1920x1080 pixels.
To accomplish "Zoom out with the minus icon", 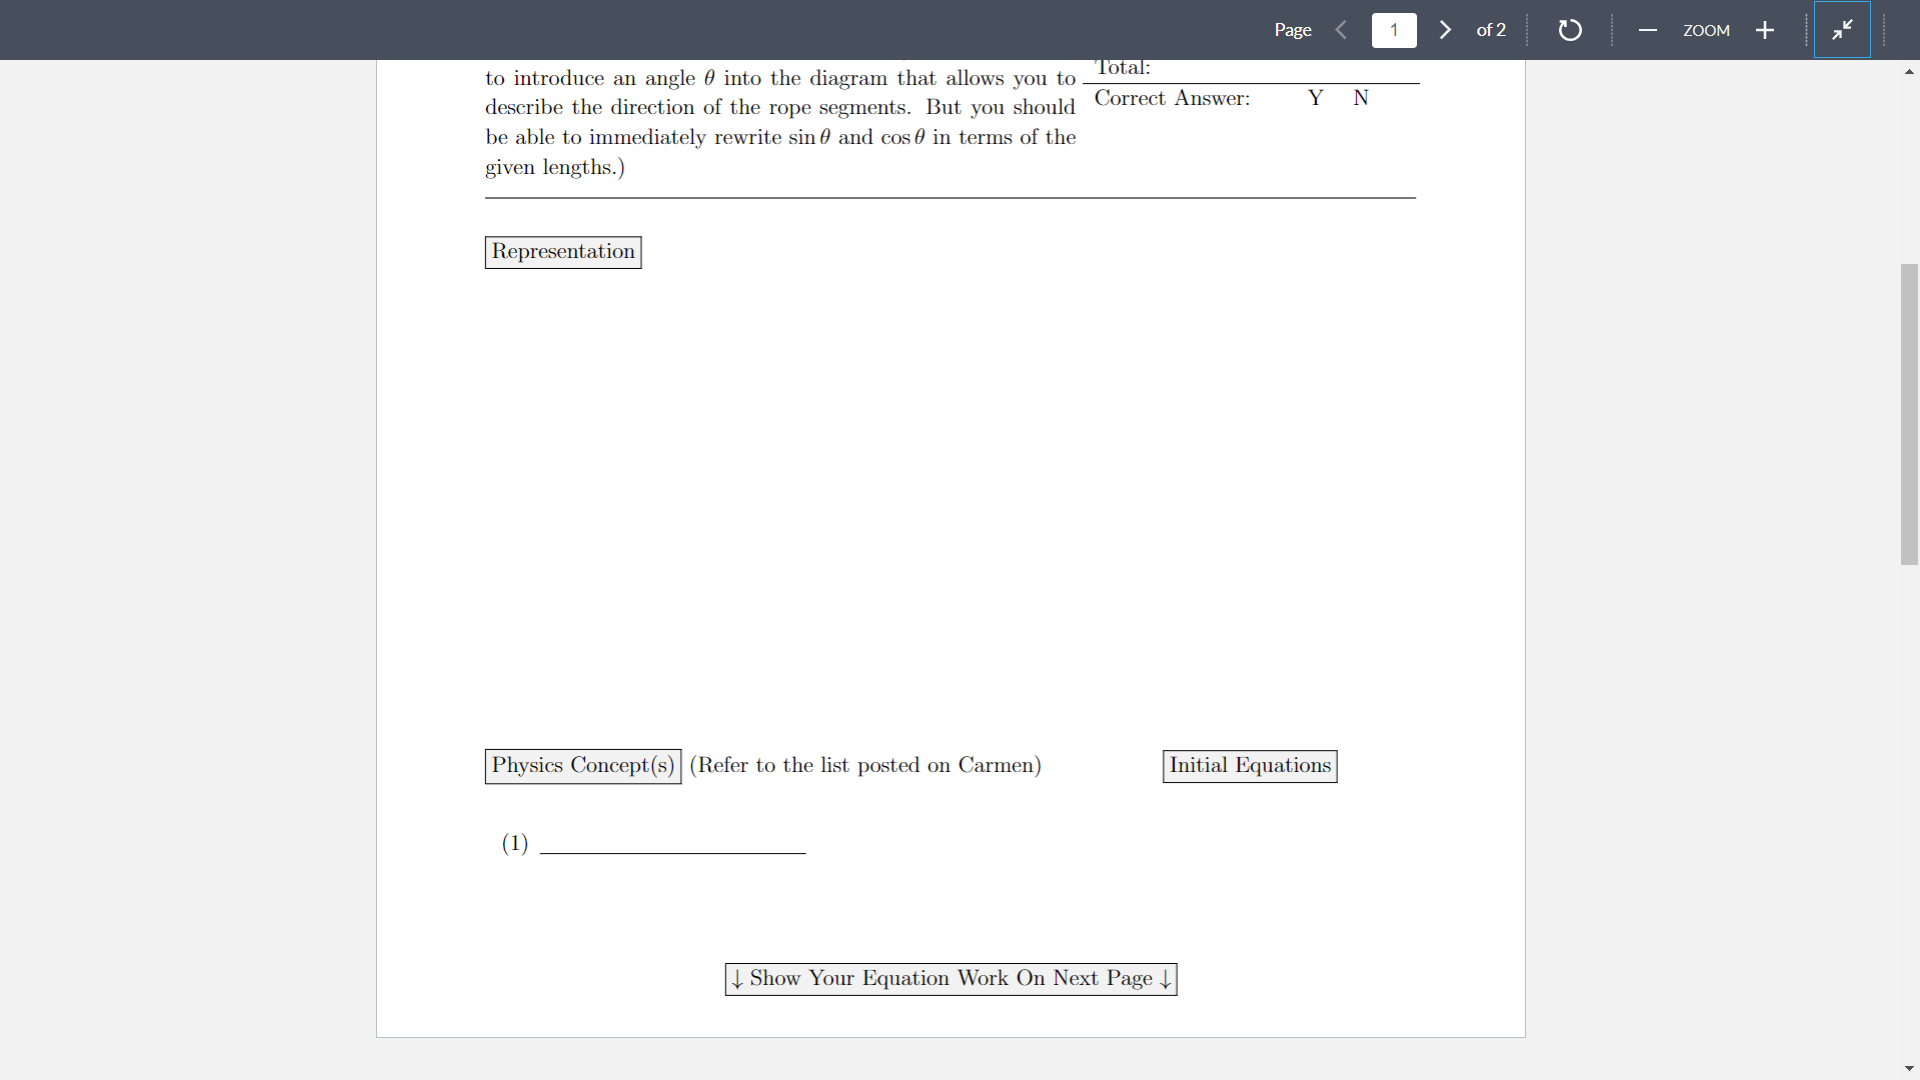I will (1647, 30).
